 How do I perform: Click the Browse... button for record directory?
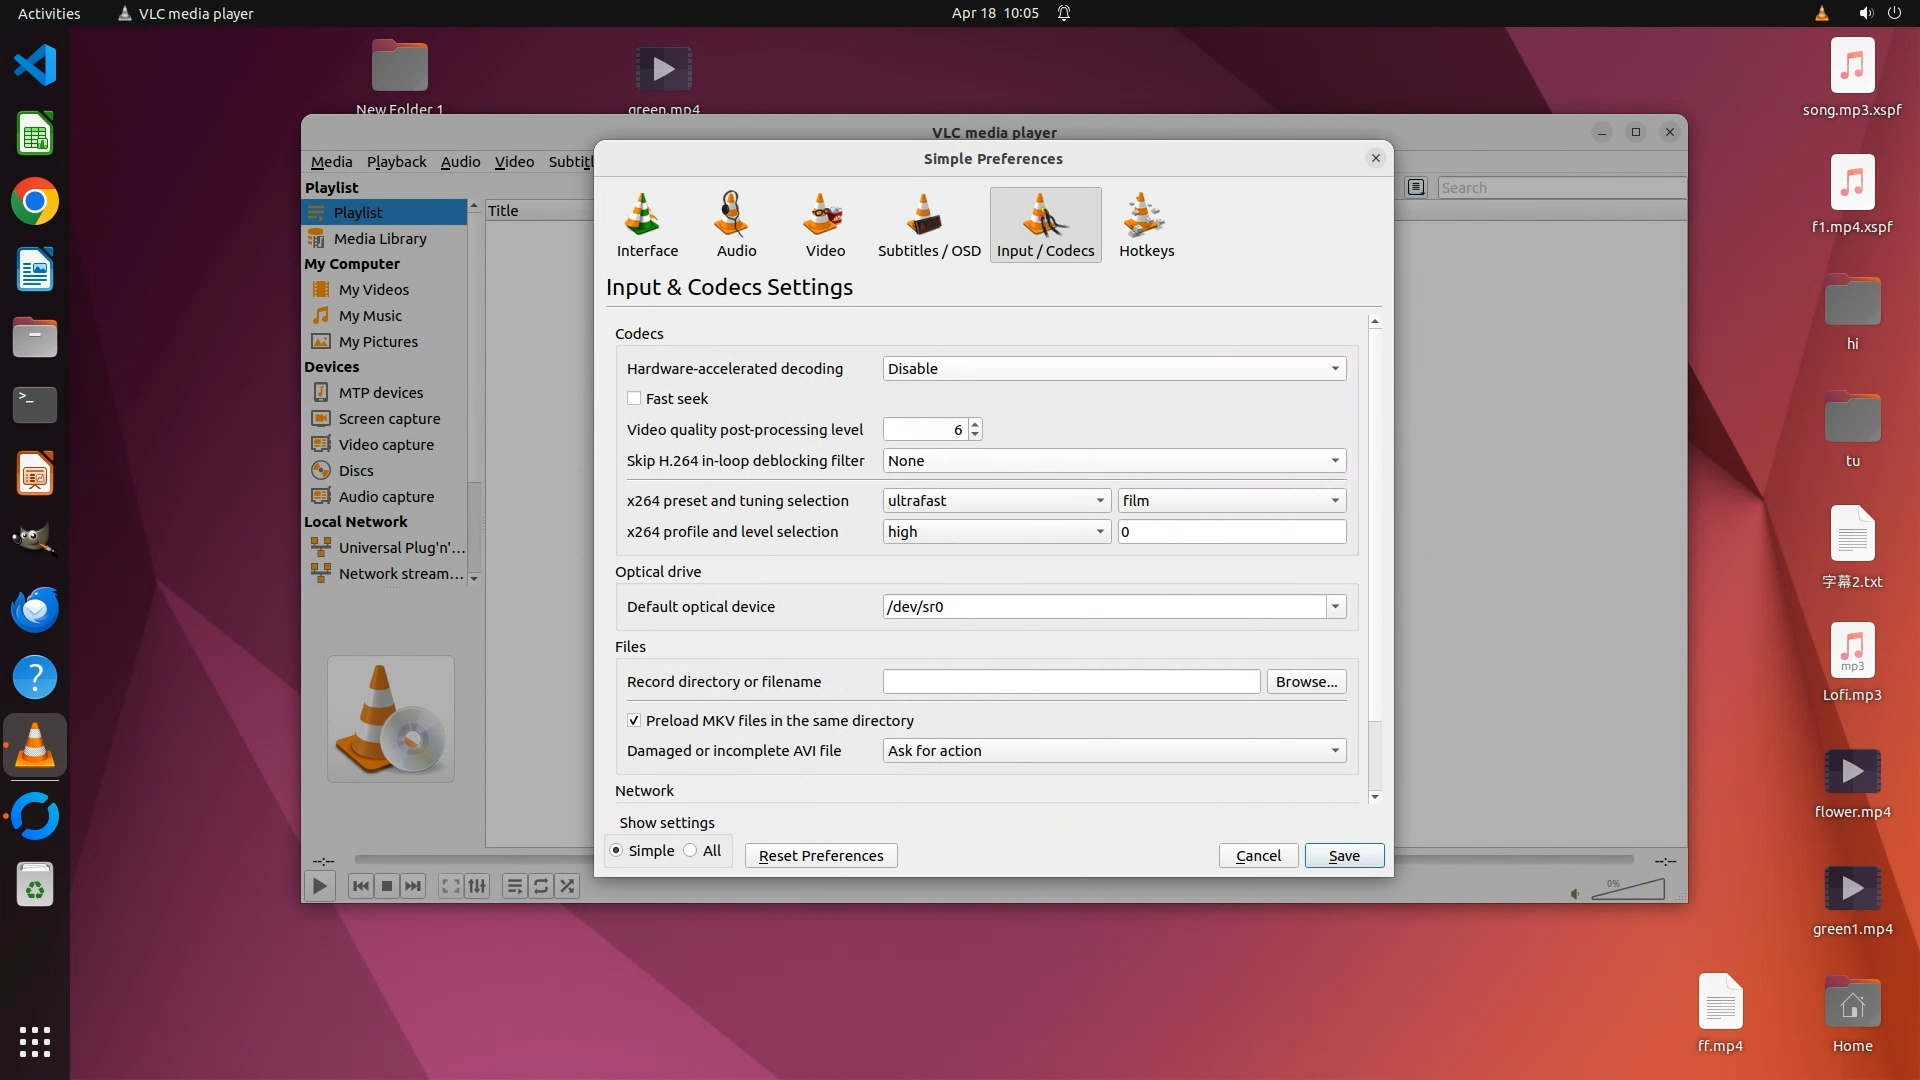1306,681
